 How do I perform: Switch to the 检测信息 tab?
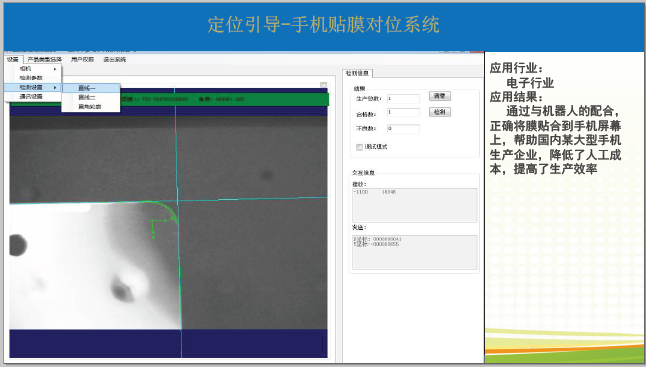pos(357,73)
